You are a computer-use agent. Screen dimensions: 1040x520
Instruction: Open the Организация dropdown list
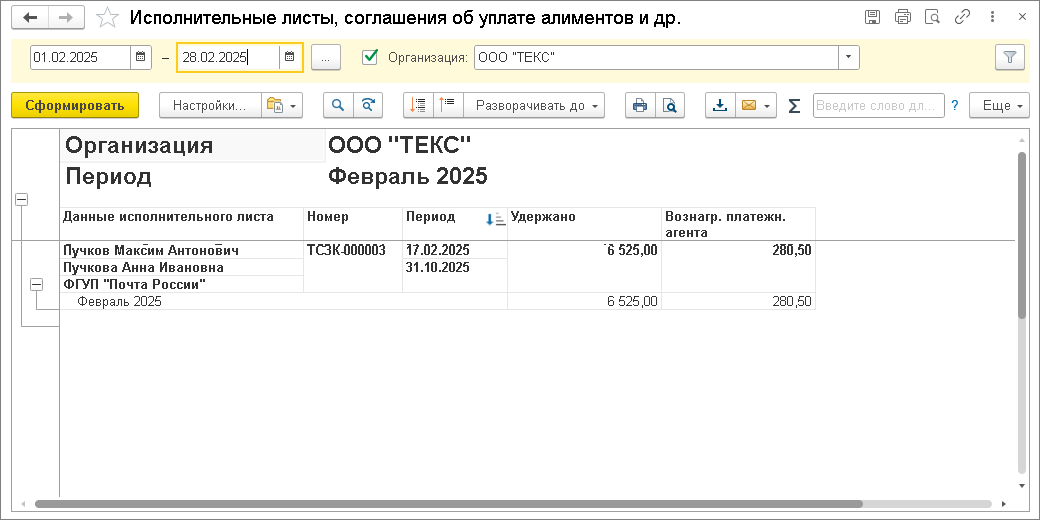tap(849, 57)
